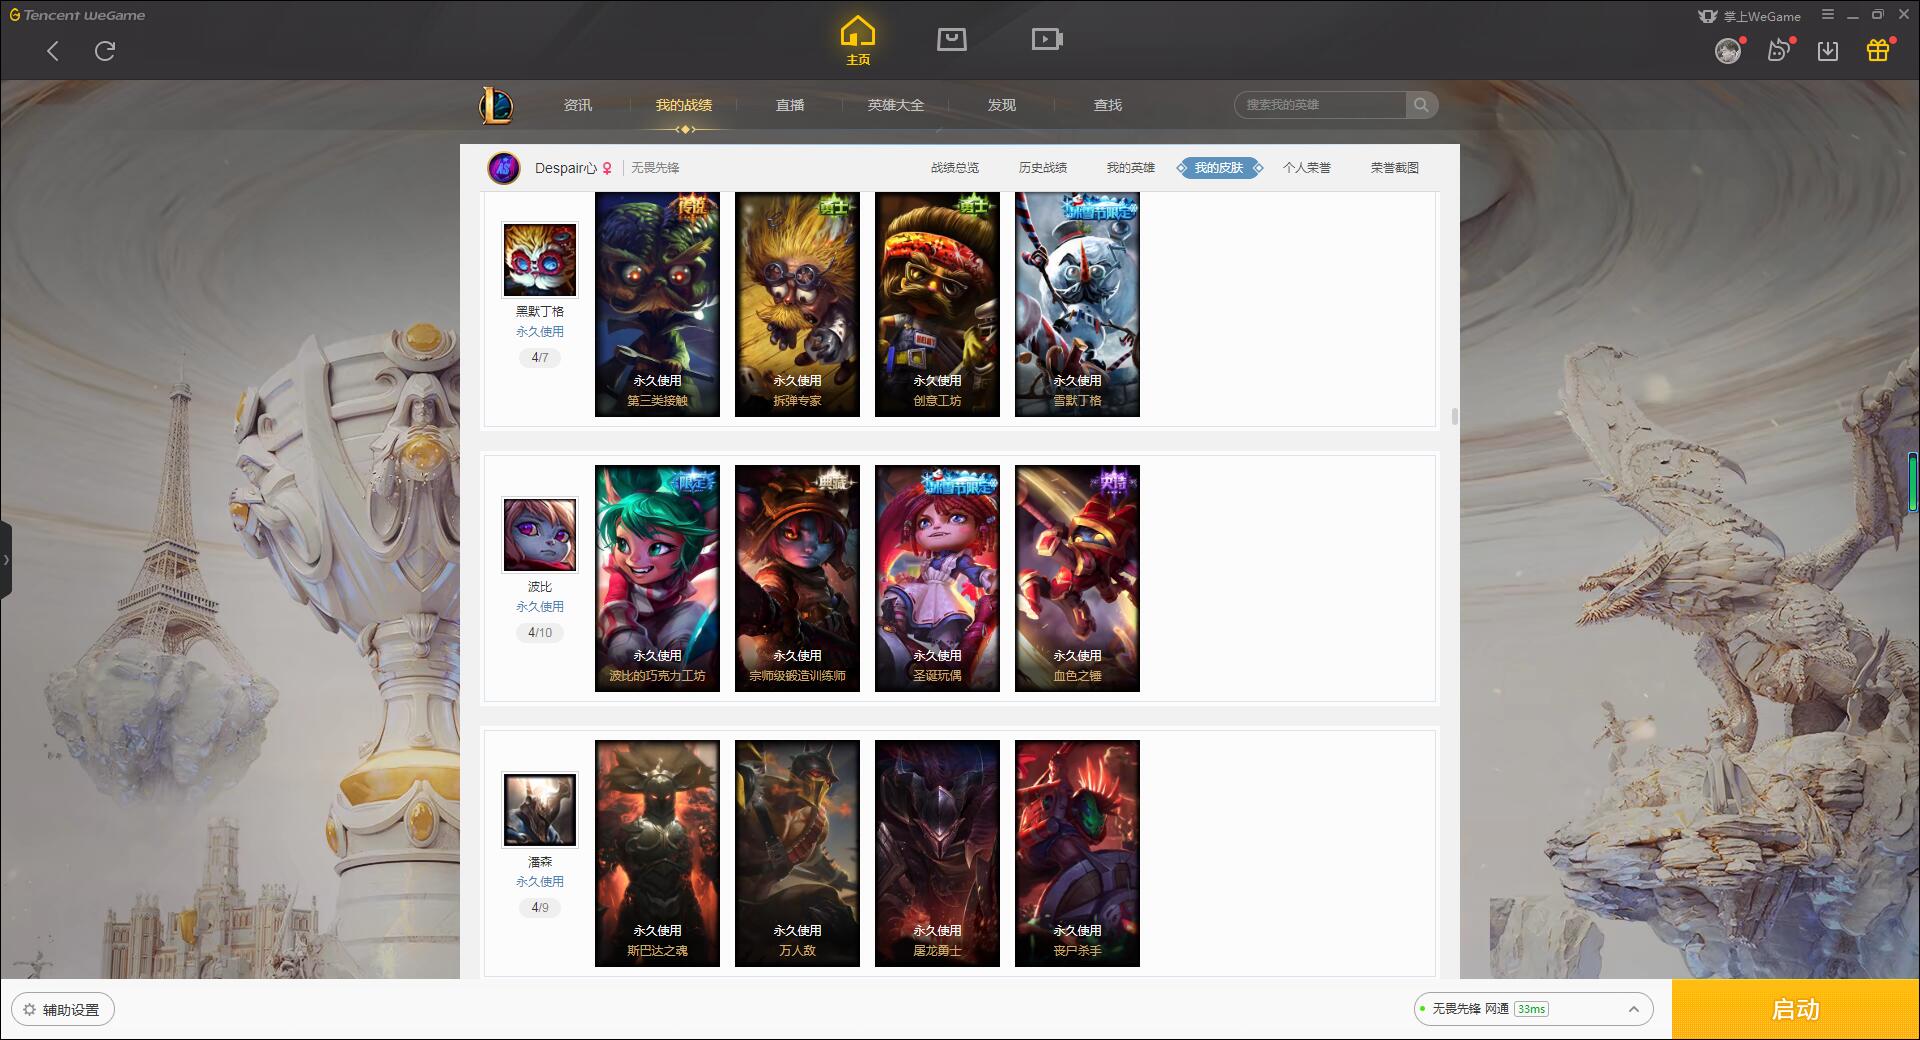The width and height of the screenshot is (1920, 1040).
Task: Open the 荣誉截图 sub-tab
Action: (x=1395, y=168)
